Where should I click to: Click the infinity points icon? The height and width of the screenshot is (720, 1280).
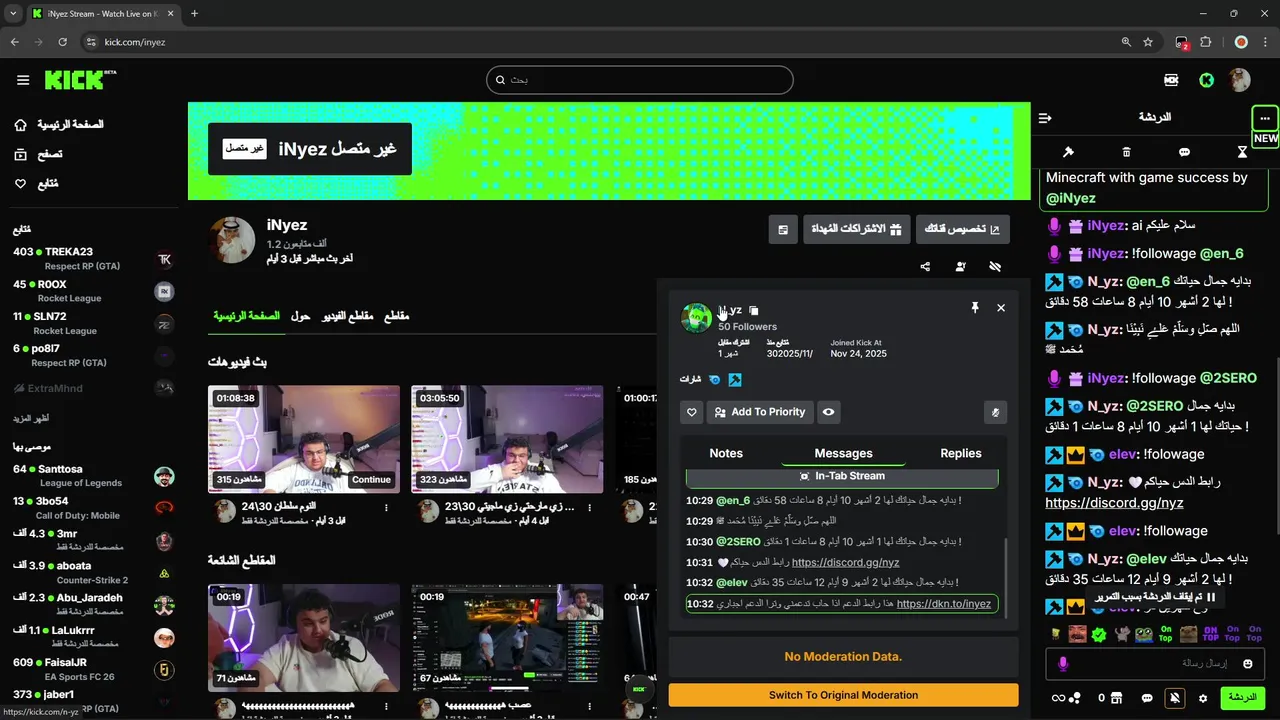1066,698
